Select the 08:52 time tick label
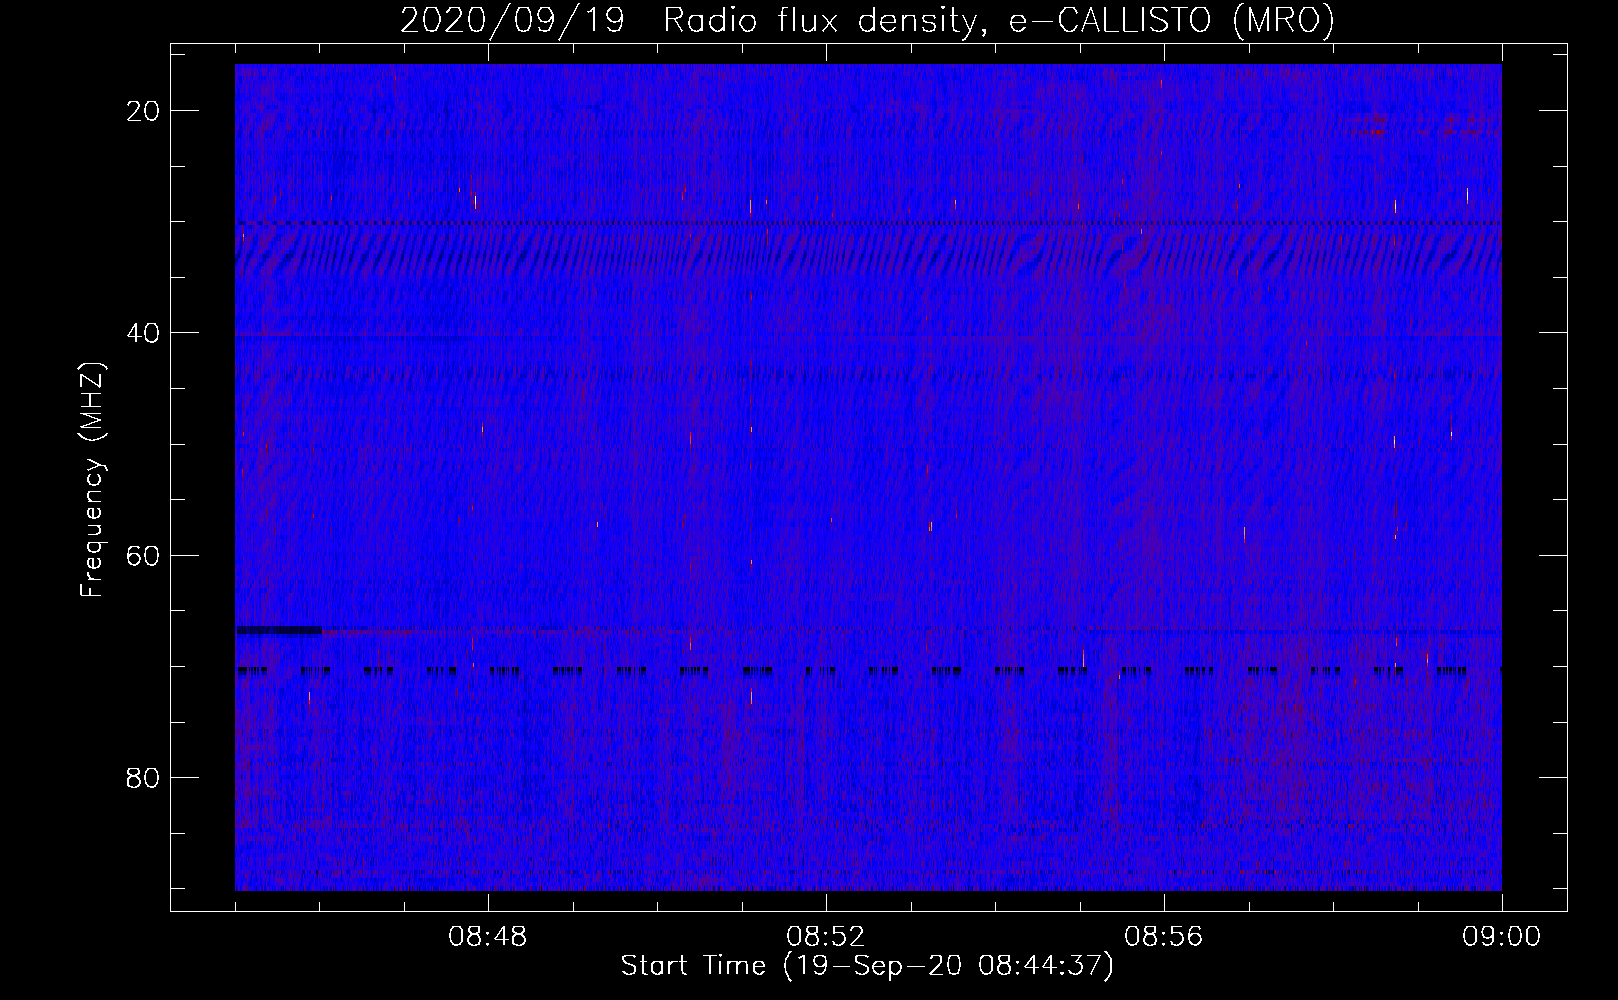This screenshot has height=1000, width=1618. (826, 937)
